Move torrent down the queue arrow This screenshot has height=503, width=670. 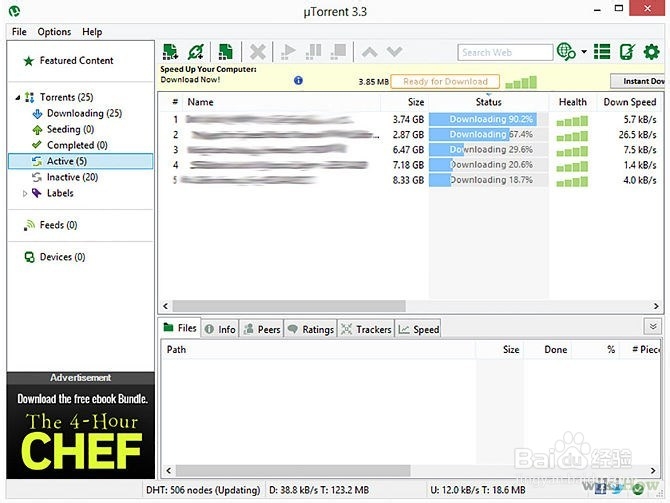[394, 52]
